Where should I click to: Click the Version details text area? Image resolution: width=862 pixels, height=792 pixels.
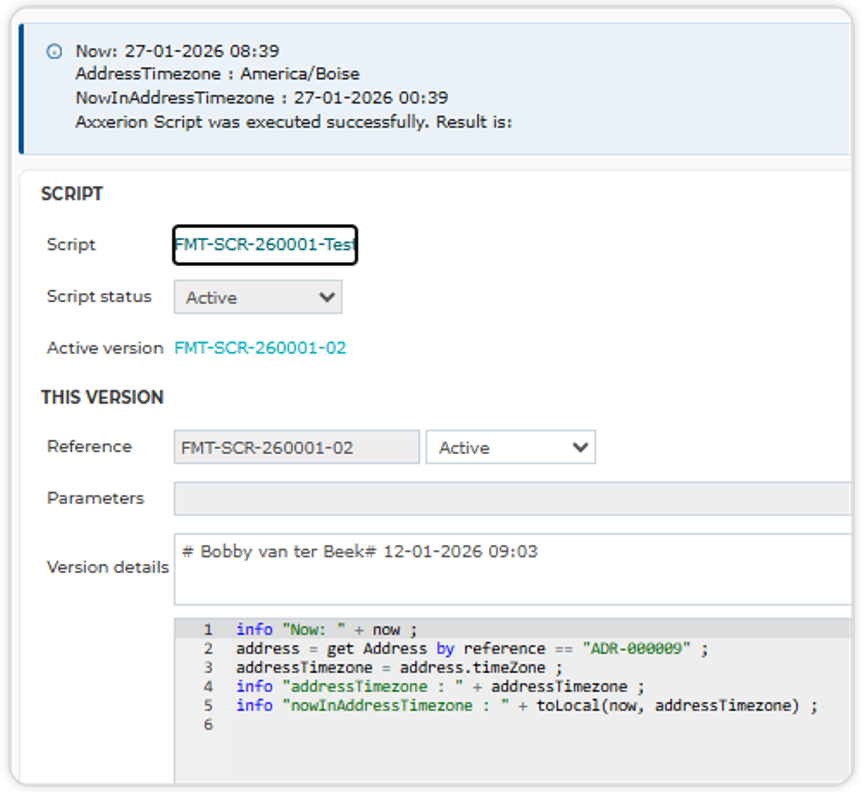click(x=512, y=569)
